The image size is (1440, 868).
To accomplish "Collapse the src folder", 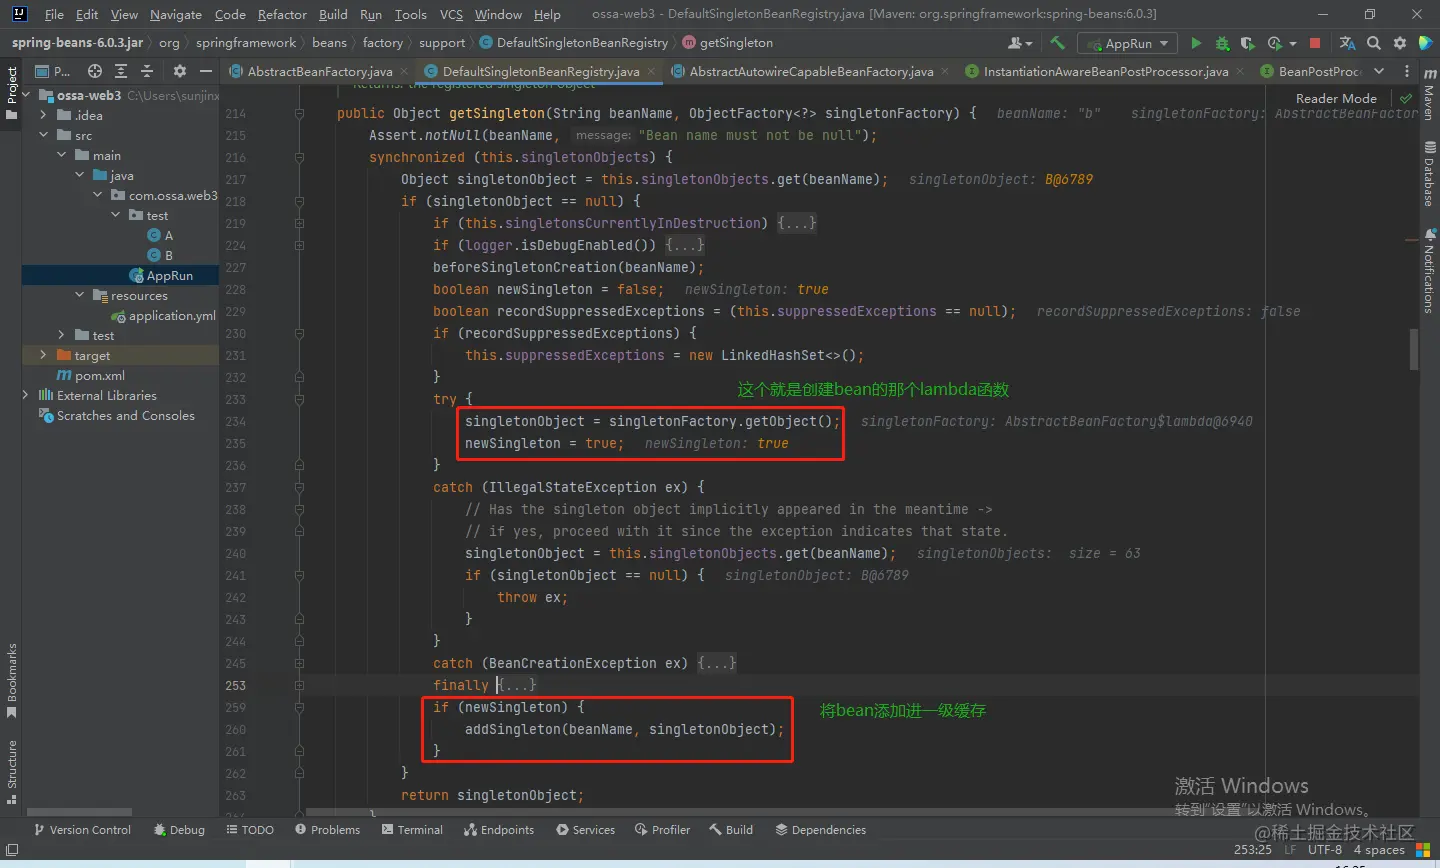I will coord(43,135).
